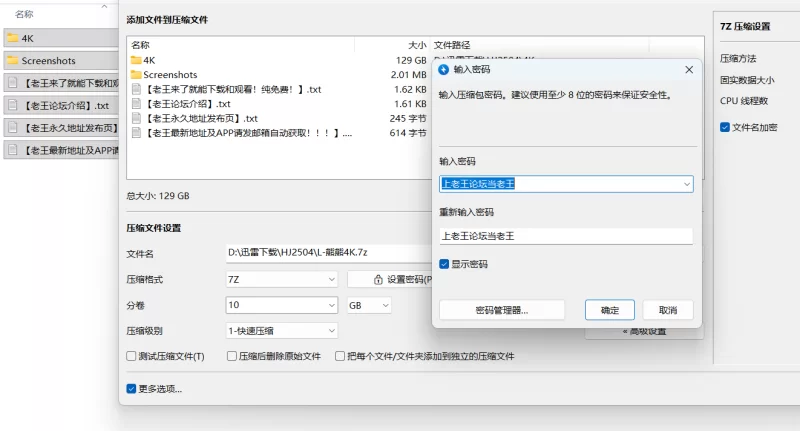Open the password history dropdown arrow

[687, 184]
